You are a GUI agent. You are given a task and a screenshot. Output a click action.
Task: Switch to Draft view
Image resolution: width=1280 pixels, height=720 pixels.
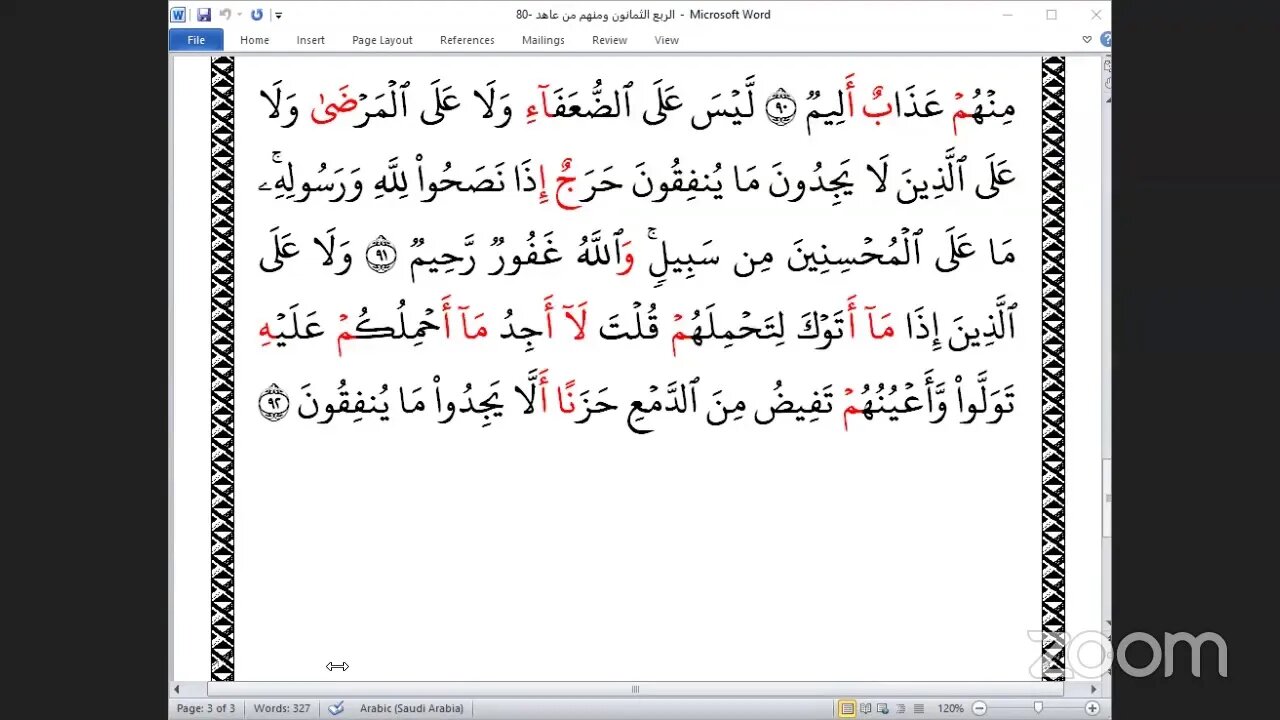[917, 708]
